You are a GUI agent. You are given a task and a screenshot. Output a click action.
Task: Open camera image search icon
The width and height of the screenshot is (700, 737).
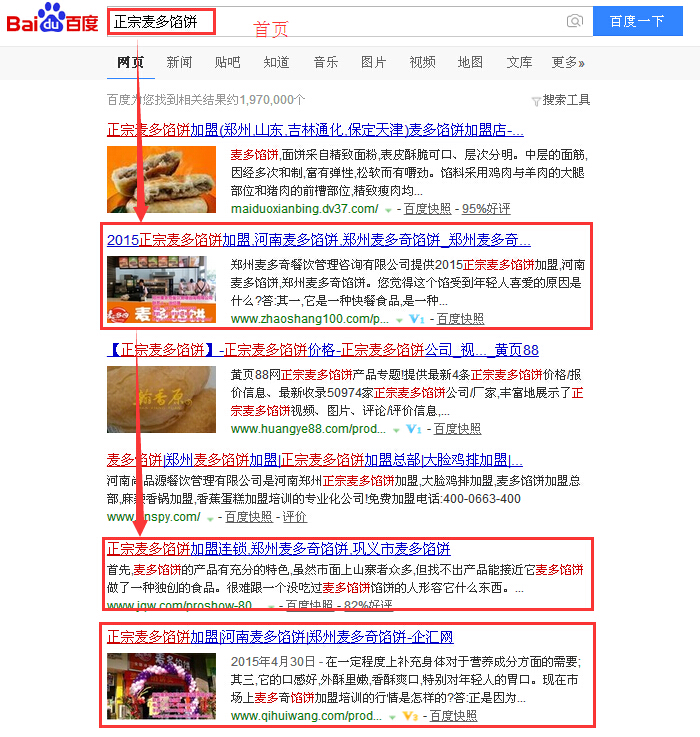(x=574, y=21)
